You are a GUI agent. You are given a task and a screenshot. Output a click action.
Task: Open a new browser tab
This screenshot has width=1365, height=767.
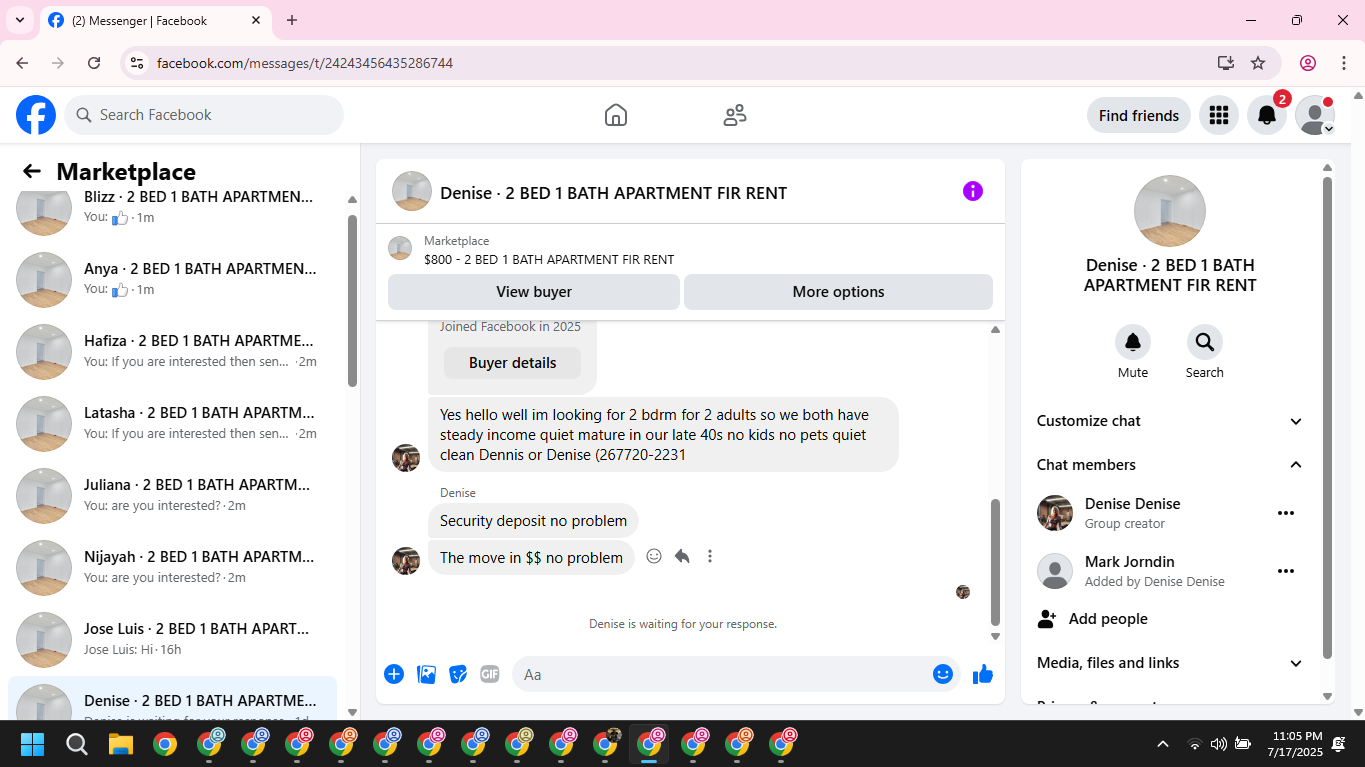(292, 20)
